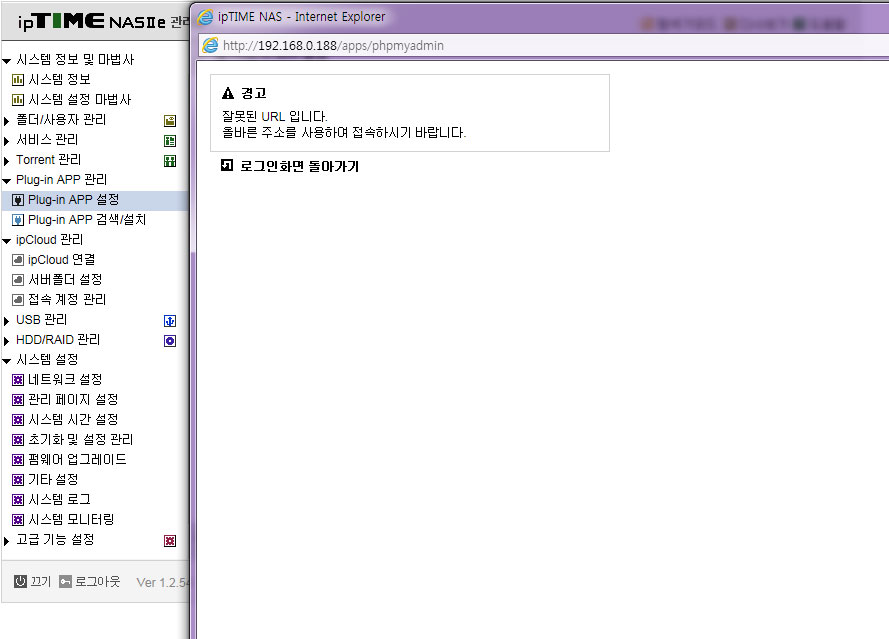Viewport: 889px width, 639px height.
Task: Collapse the ipCloud 관리 arrow
Action: point(7,241)
